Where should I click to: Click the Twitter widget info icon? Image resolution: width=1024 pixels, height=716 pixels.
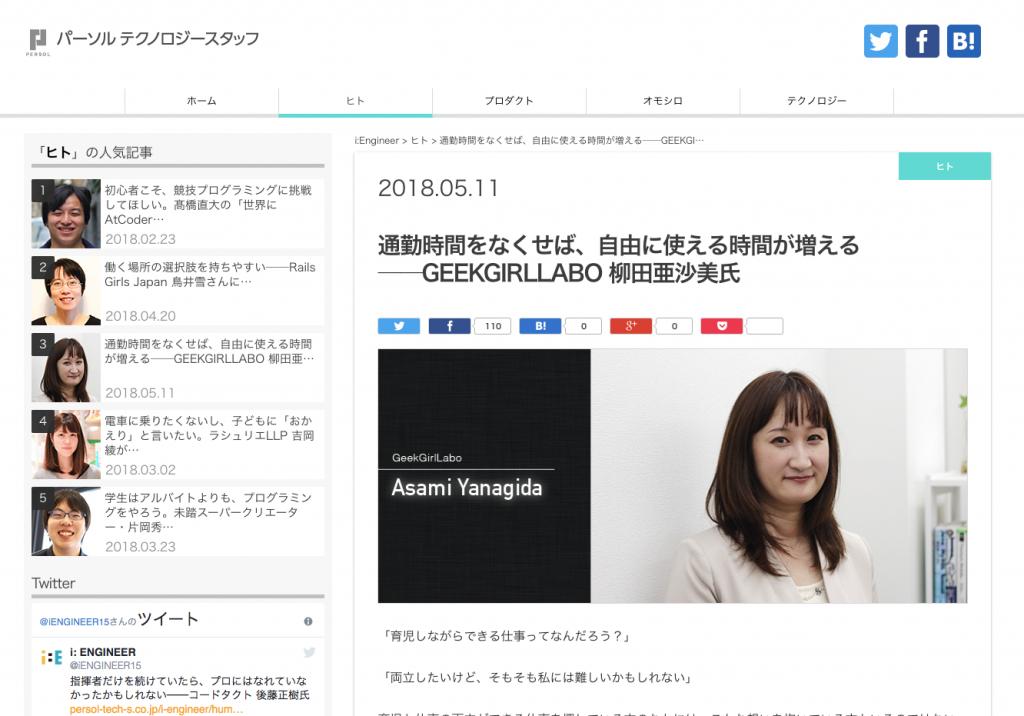pos(308,621)
